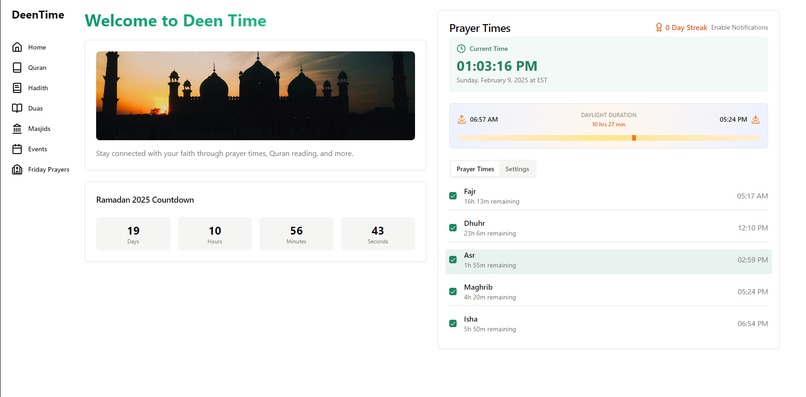The width and height of the screenshot is (806, 397).
Task: Select the Prayer Times tab
Action: [x=475, y=169]
